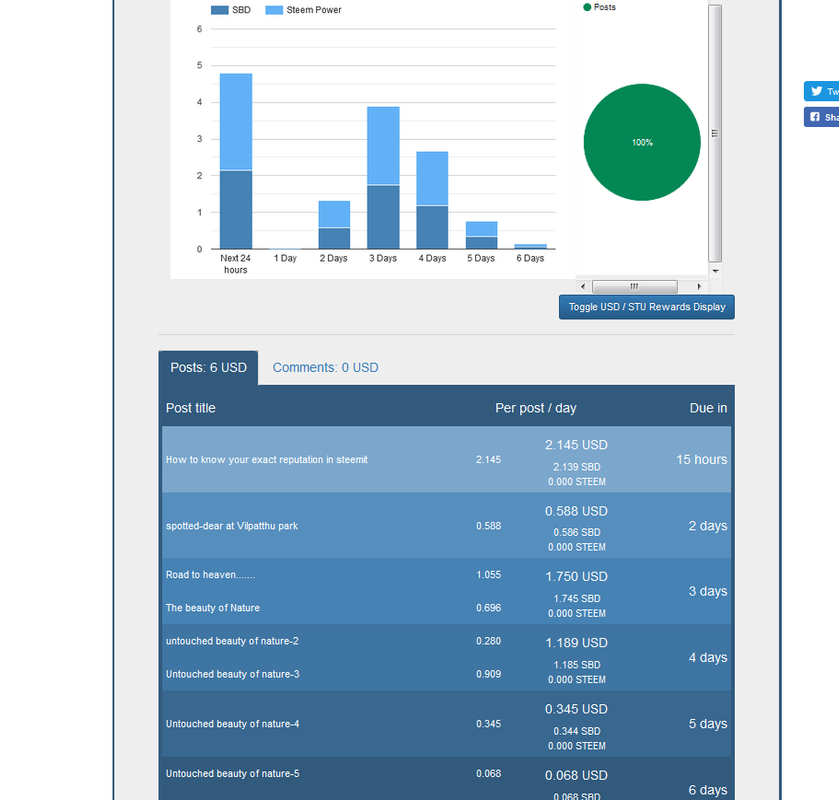Click the '15 hours' due time
The height and width of the screenshot is (800, 839).
[701, 460]
